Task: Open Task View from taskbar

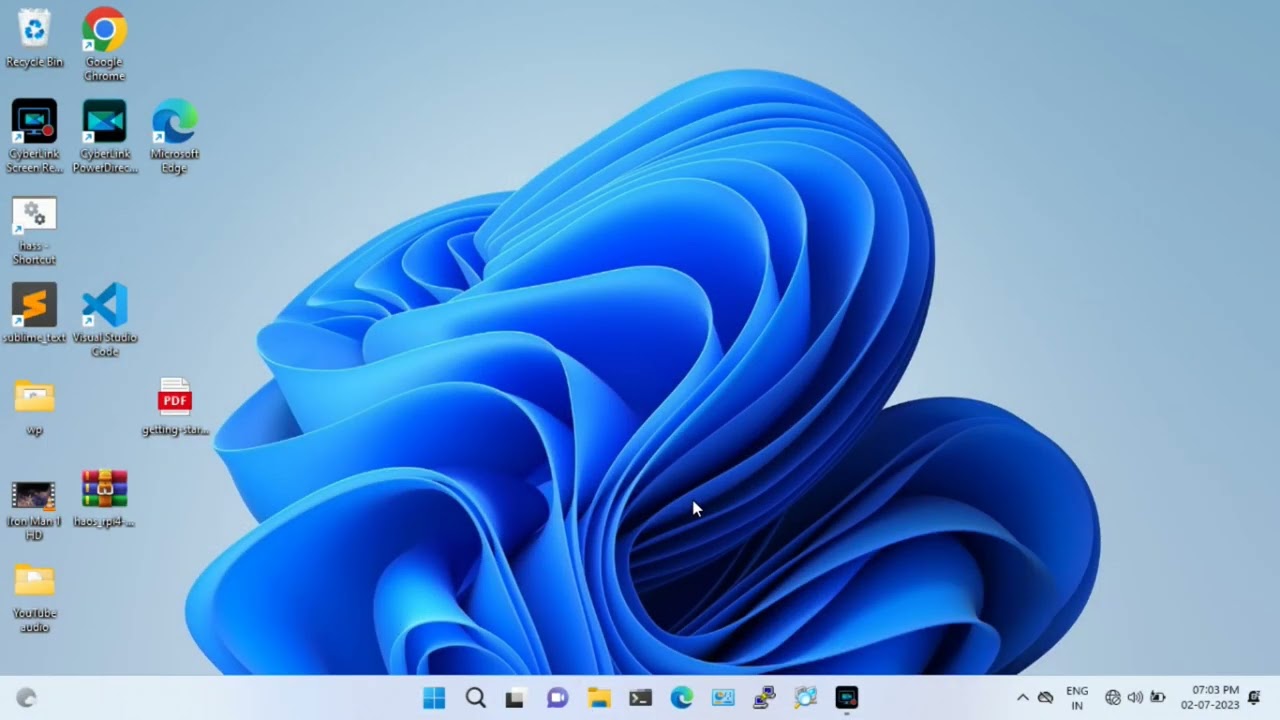Action: coord(515,698)
